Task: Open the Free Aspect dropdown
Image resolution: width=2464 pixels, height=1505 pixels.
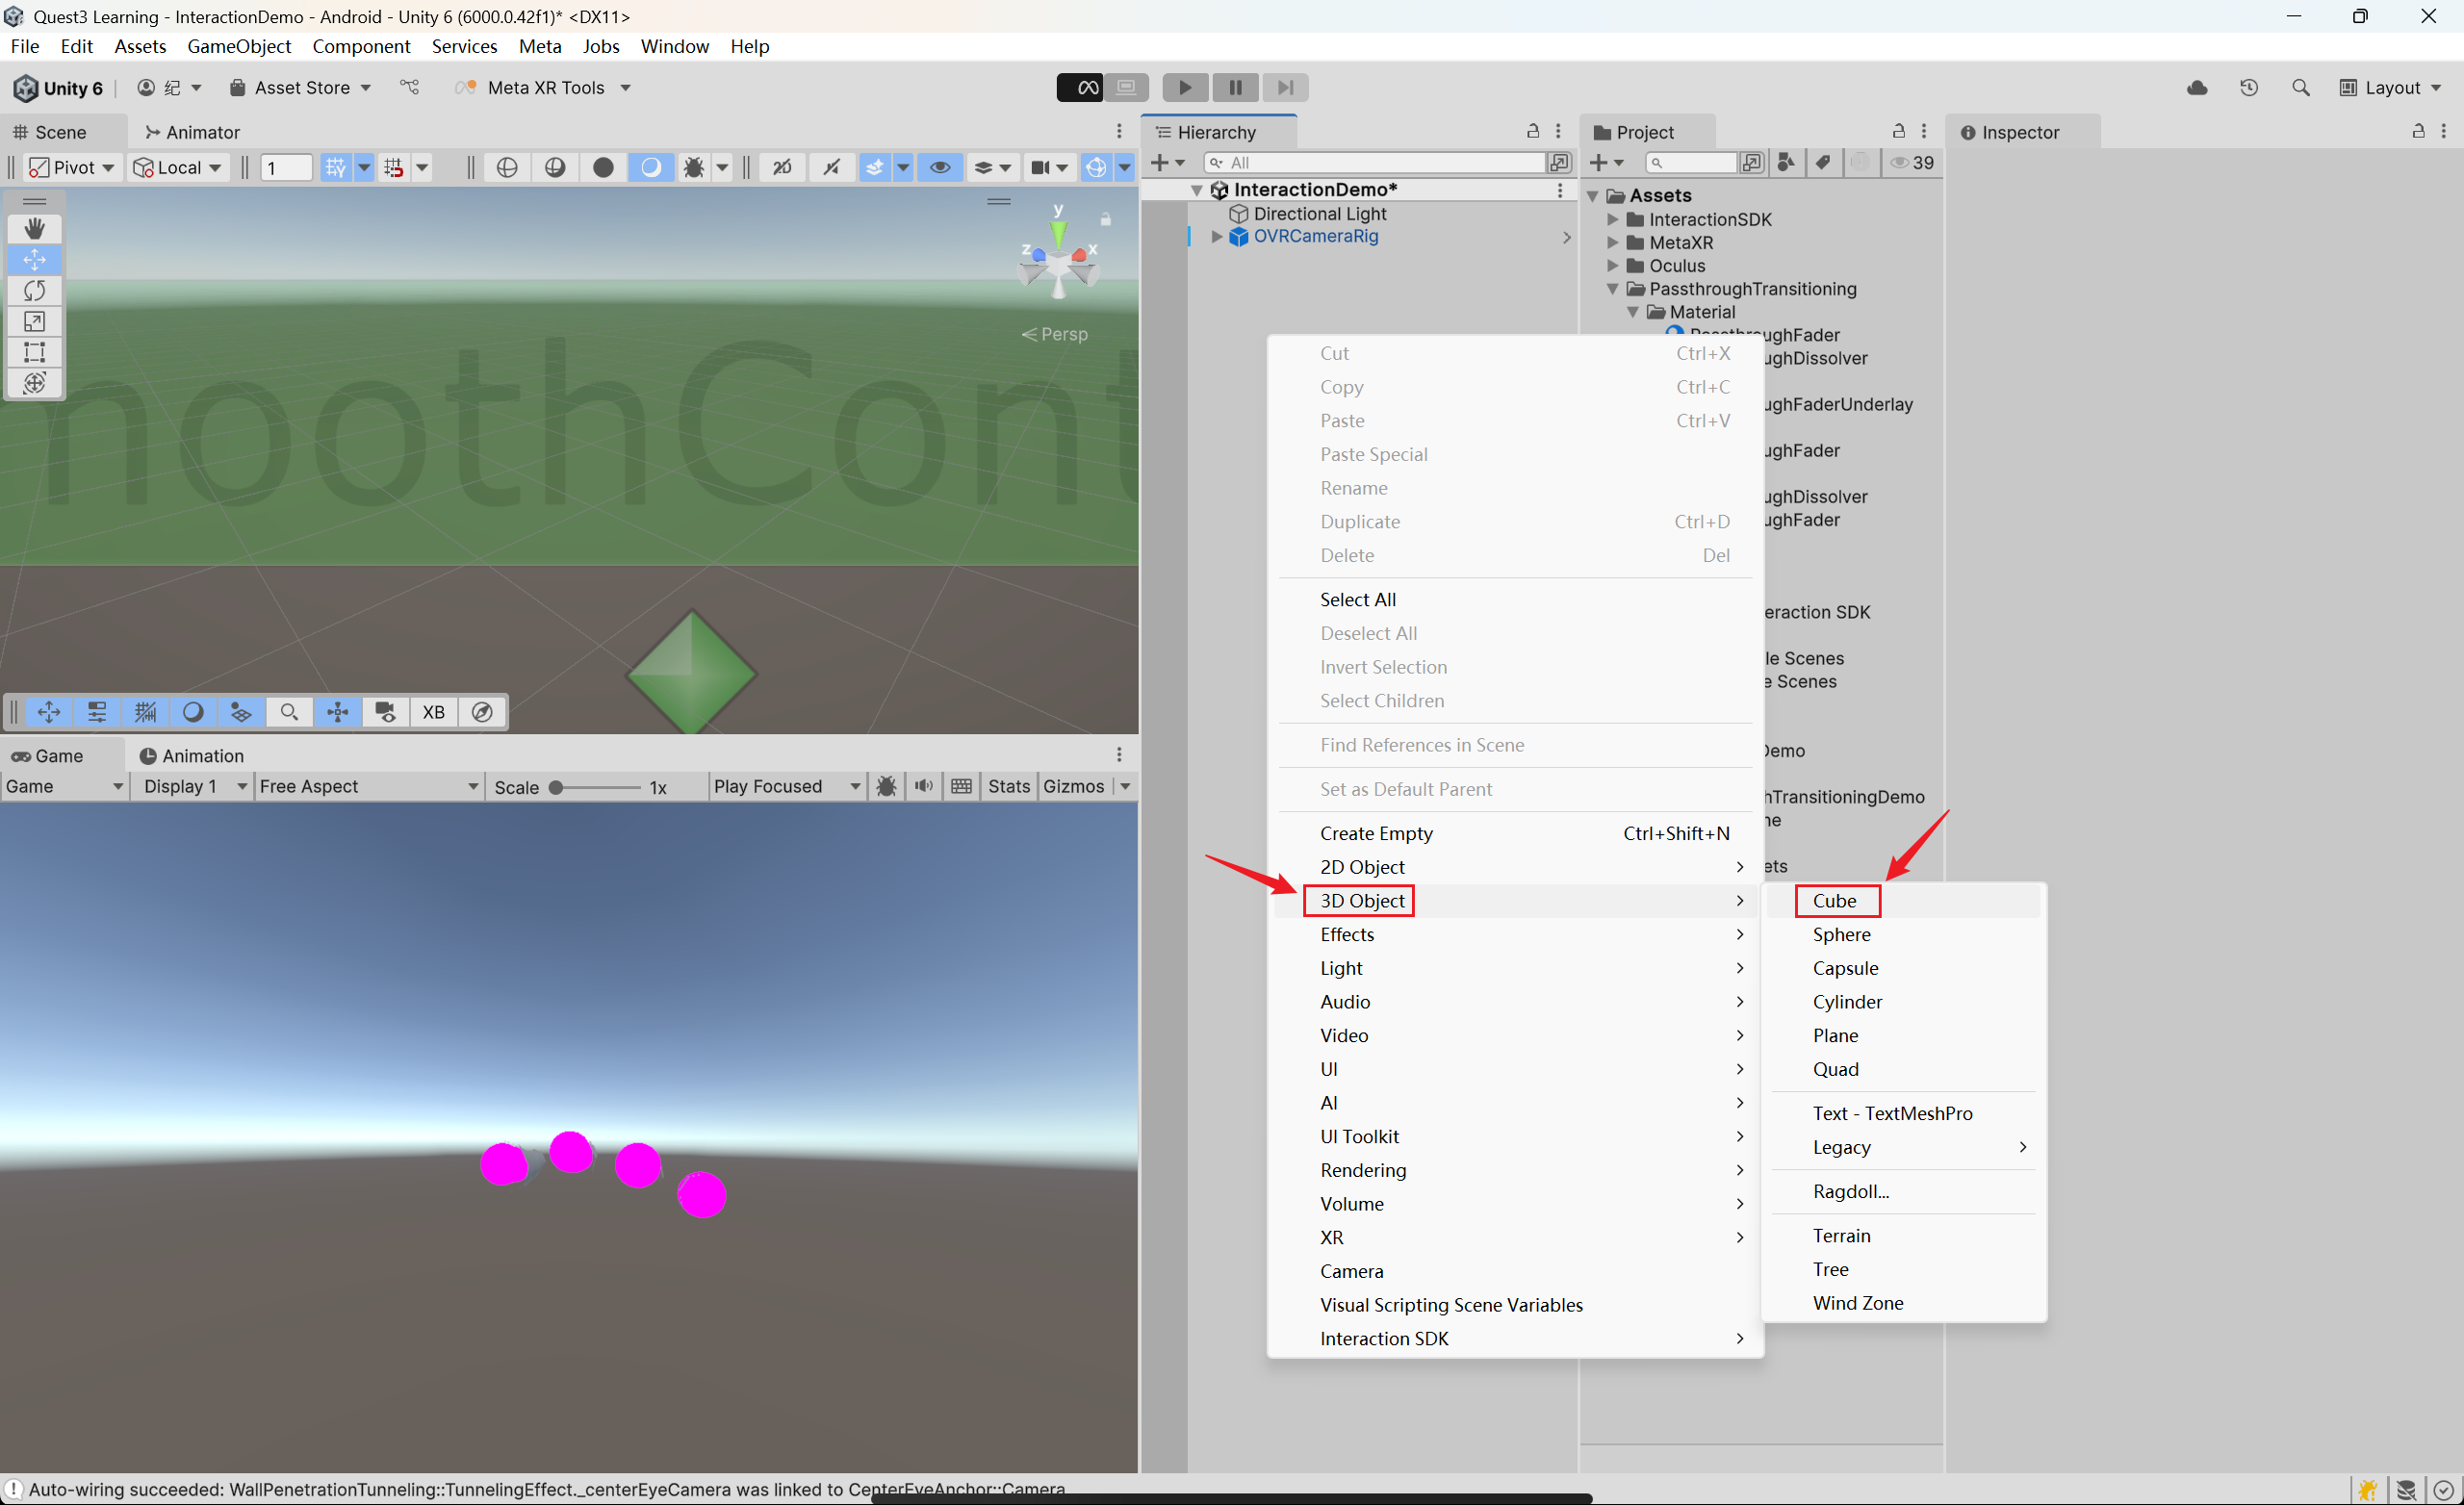Action: (368, 786)
